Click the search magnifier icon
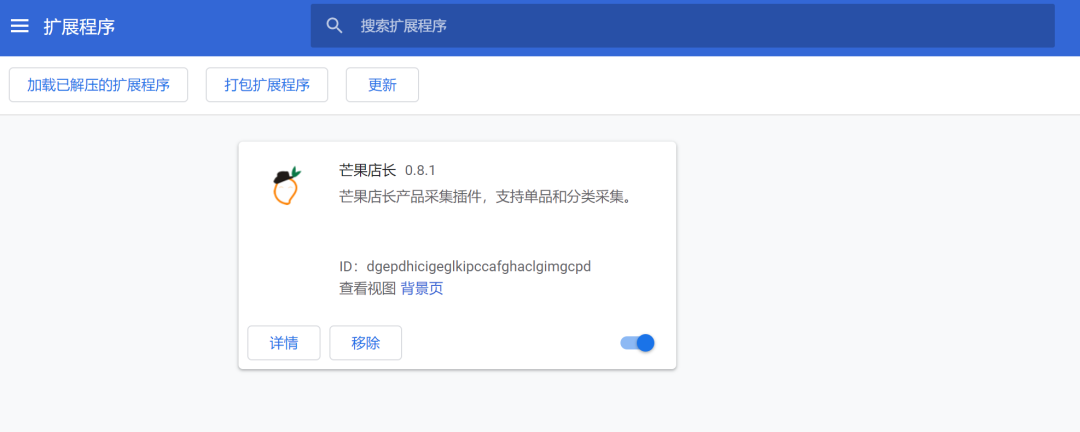The height and width of the screenshot is (432, 1080). point(335,26)
